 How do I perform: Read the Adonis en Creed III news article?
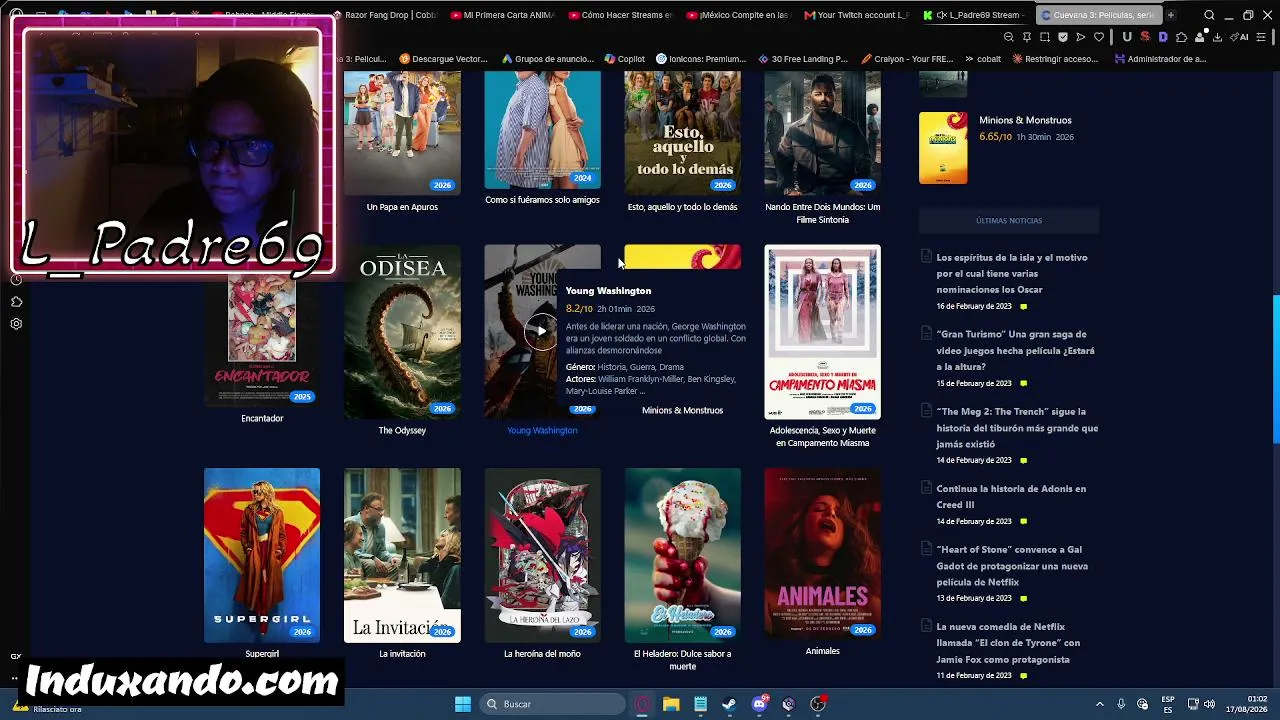(1011, 496)
